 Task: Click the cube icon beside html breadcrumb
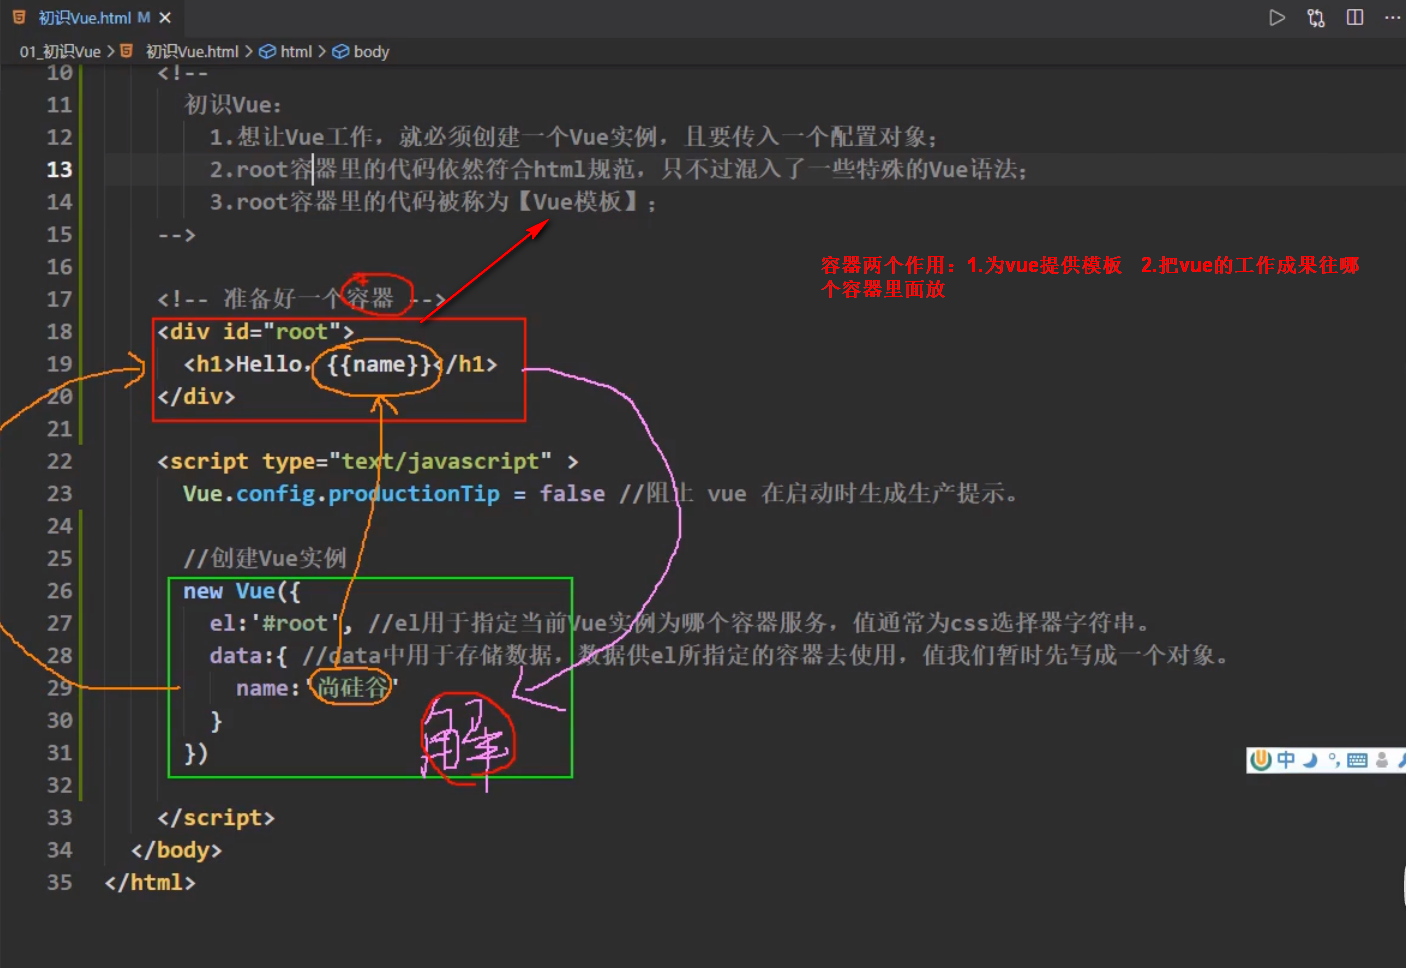tap(268, 52)
